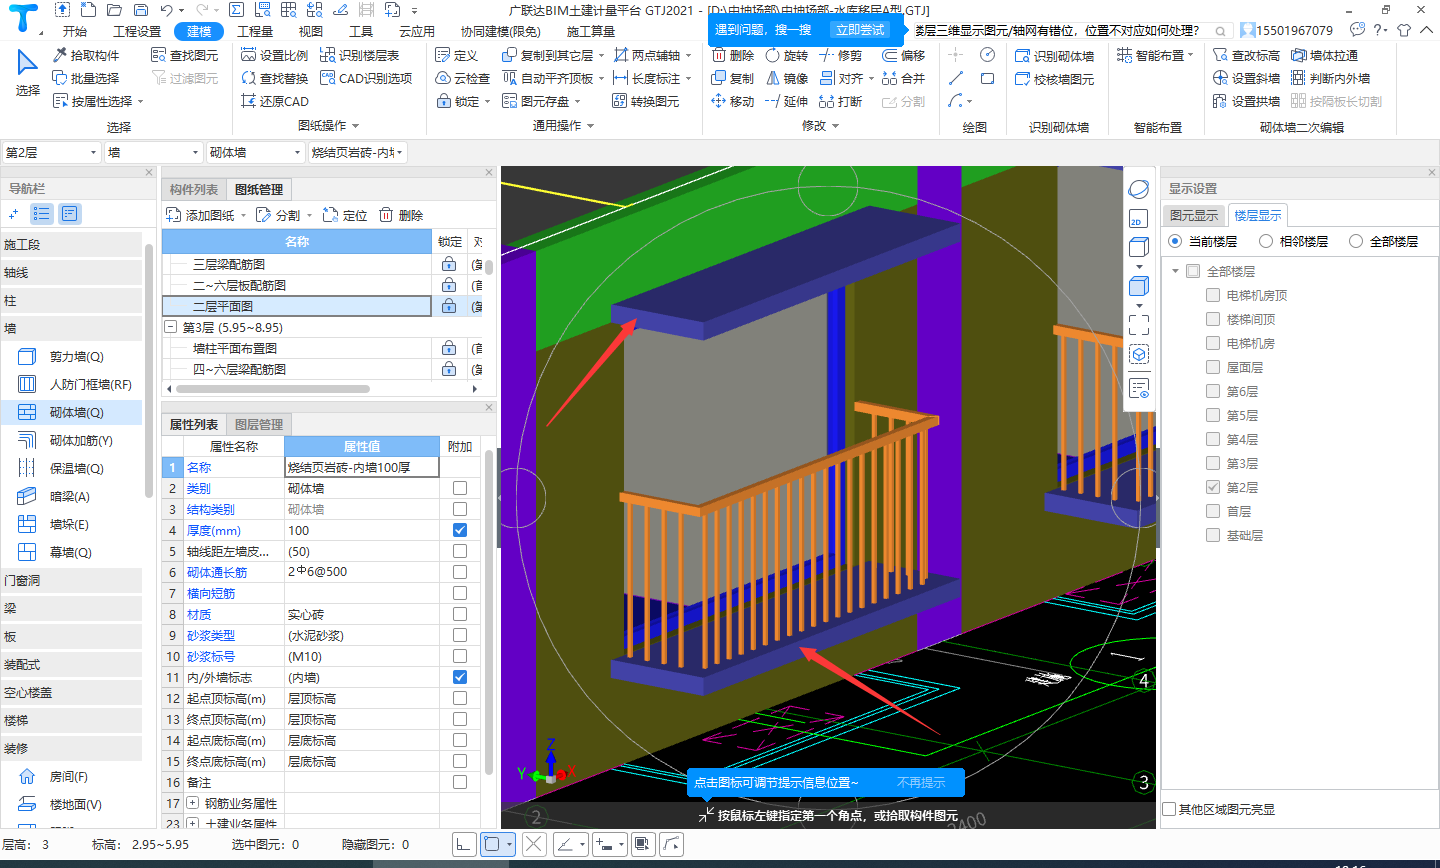Select 两点辅轴 two-point auxiliary axis tool
The width and height of the screenshot is (1440, 868).
tap(648, 55)
